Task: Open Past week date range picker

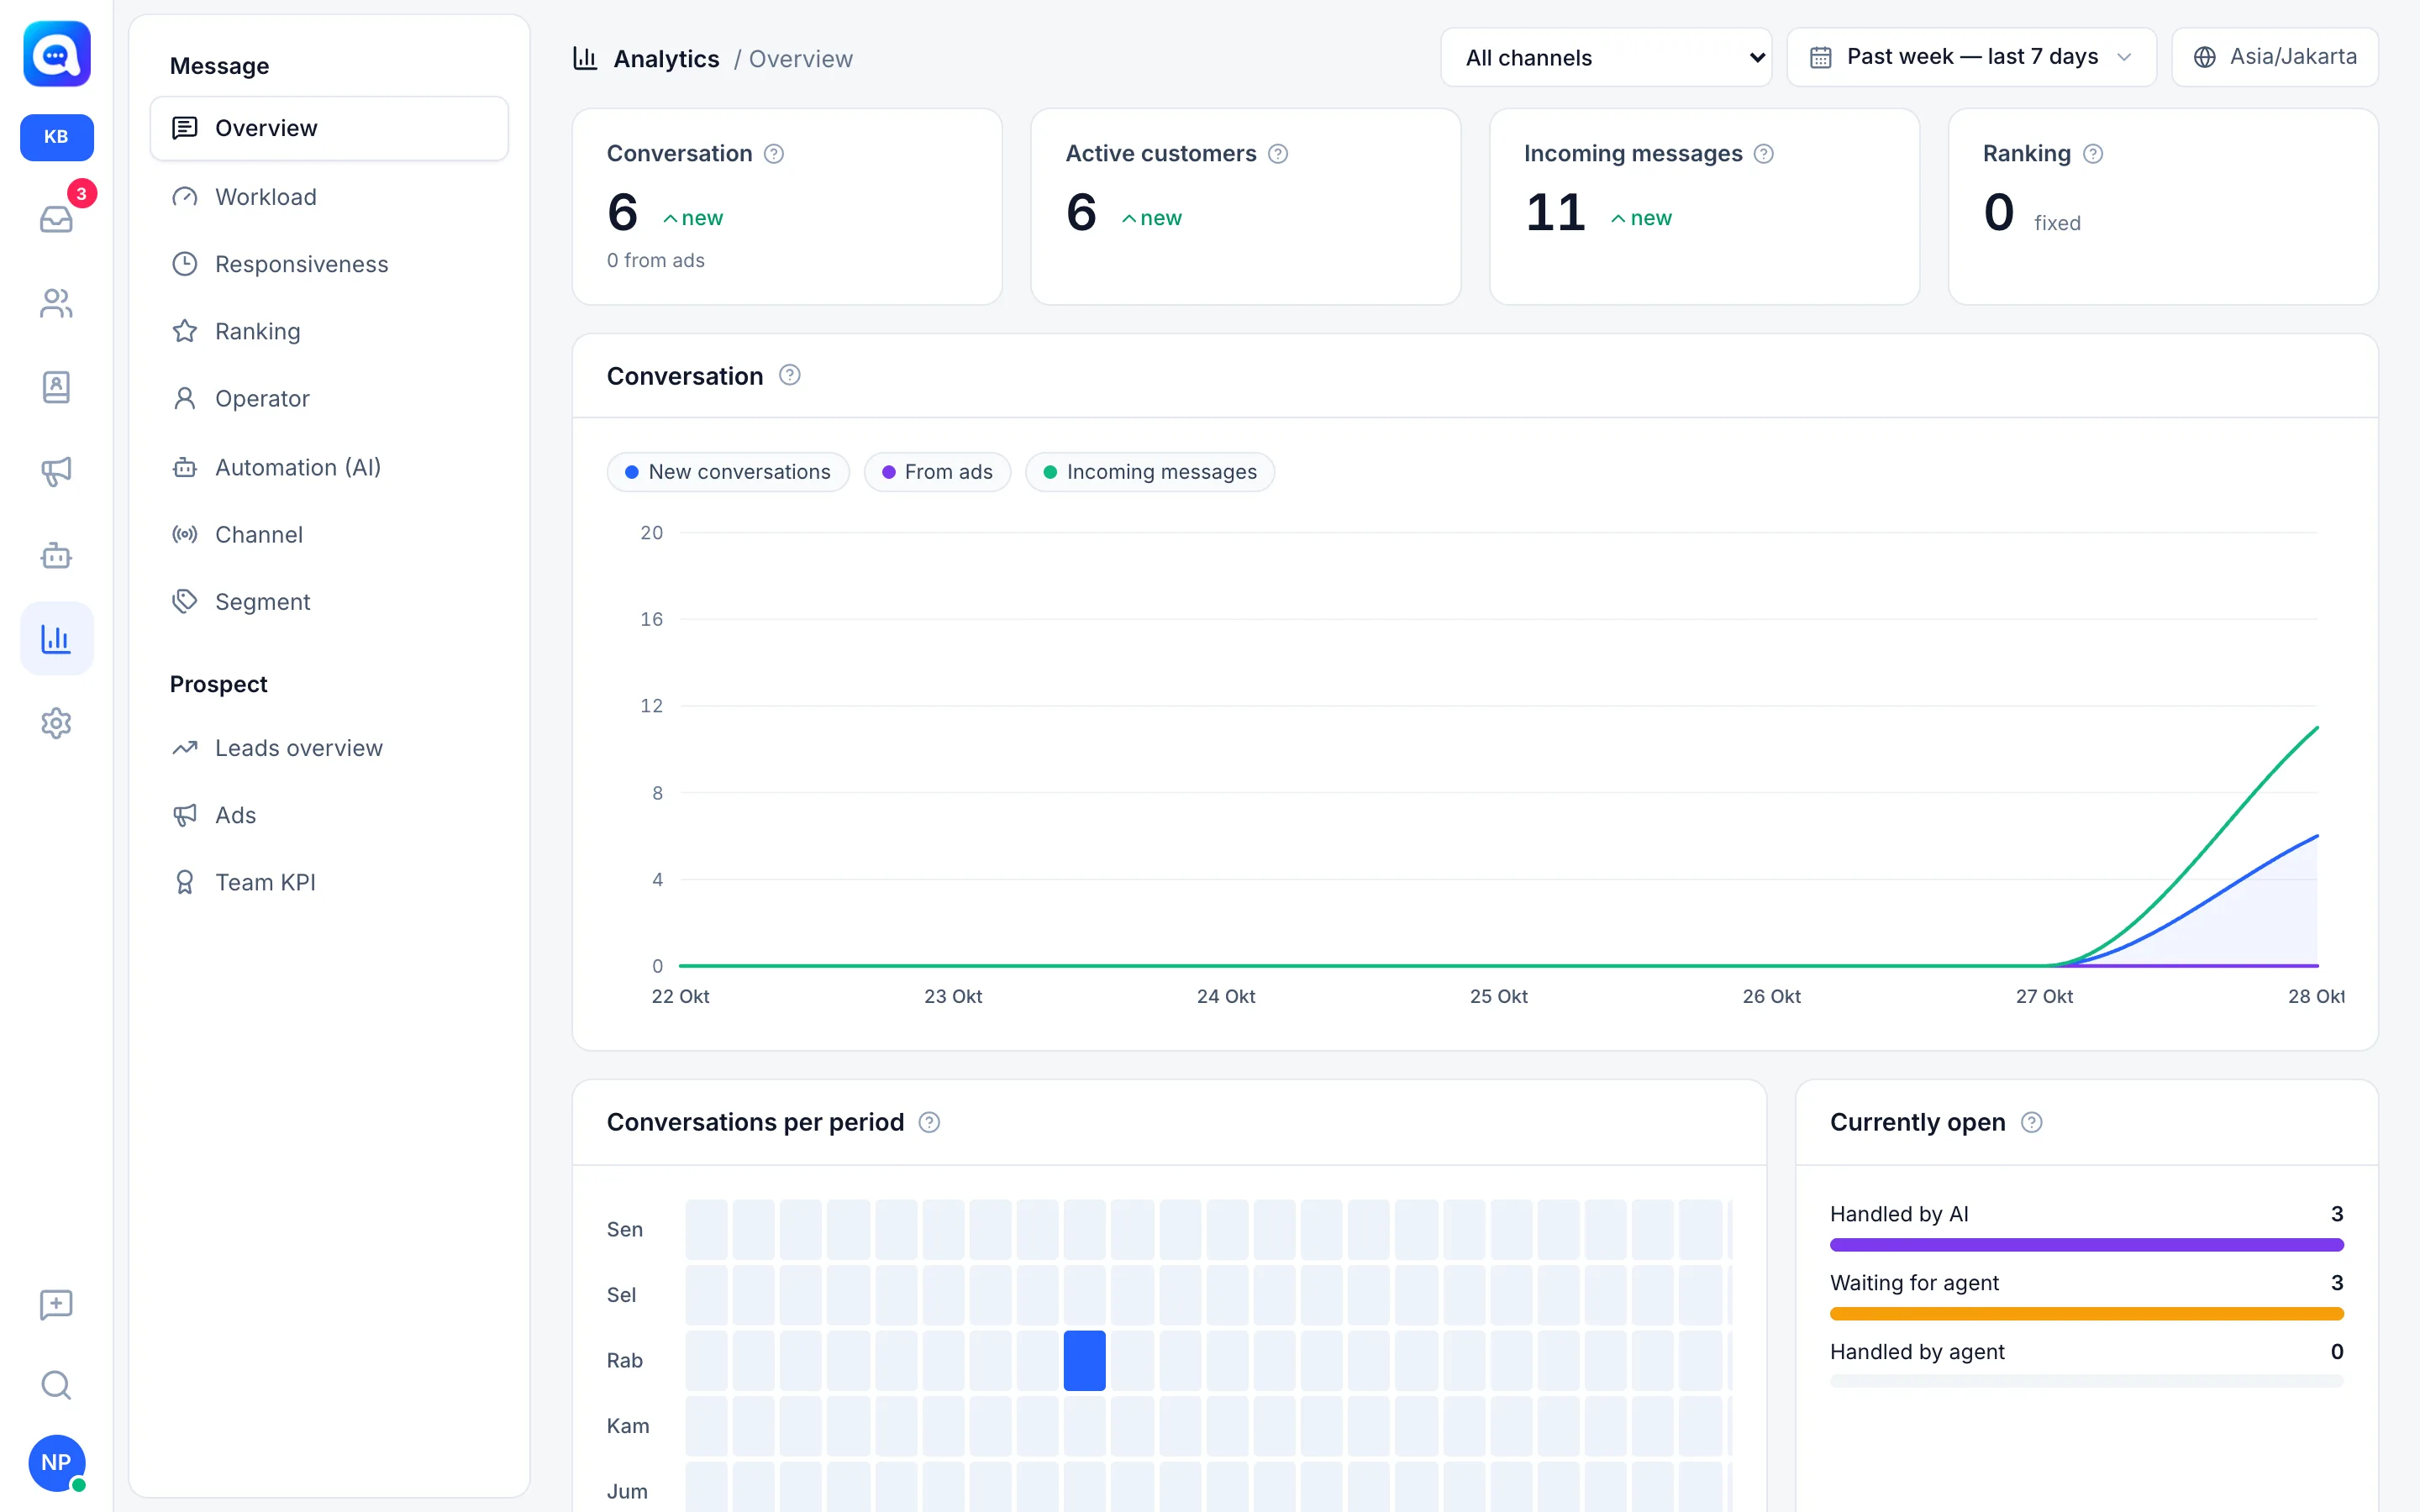Action: point(1971,57)
